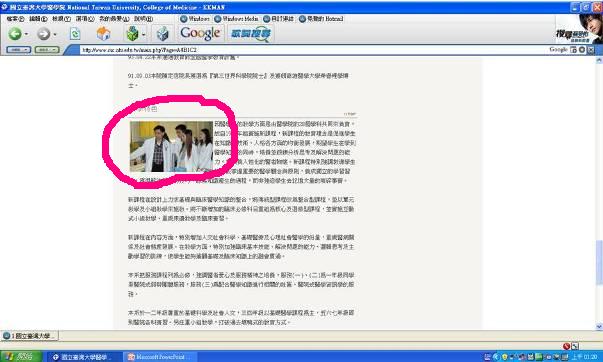Click the Home house icon
The width and height of the screenshot is (603, 362).
103,34
